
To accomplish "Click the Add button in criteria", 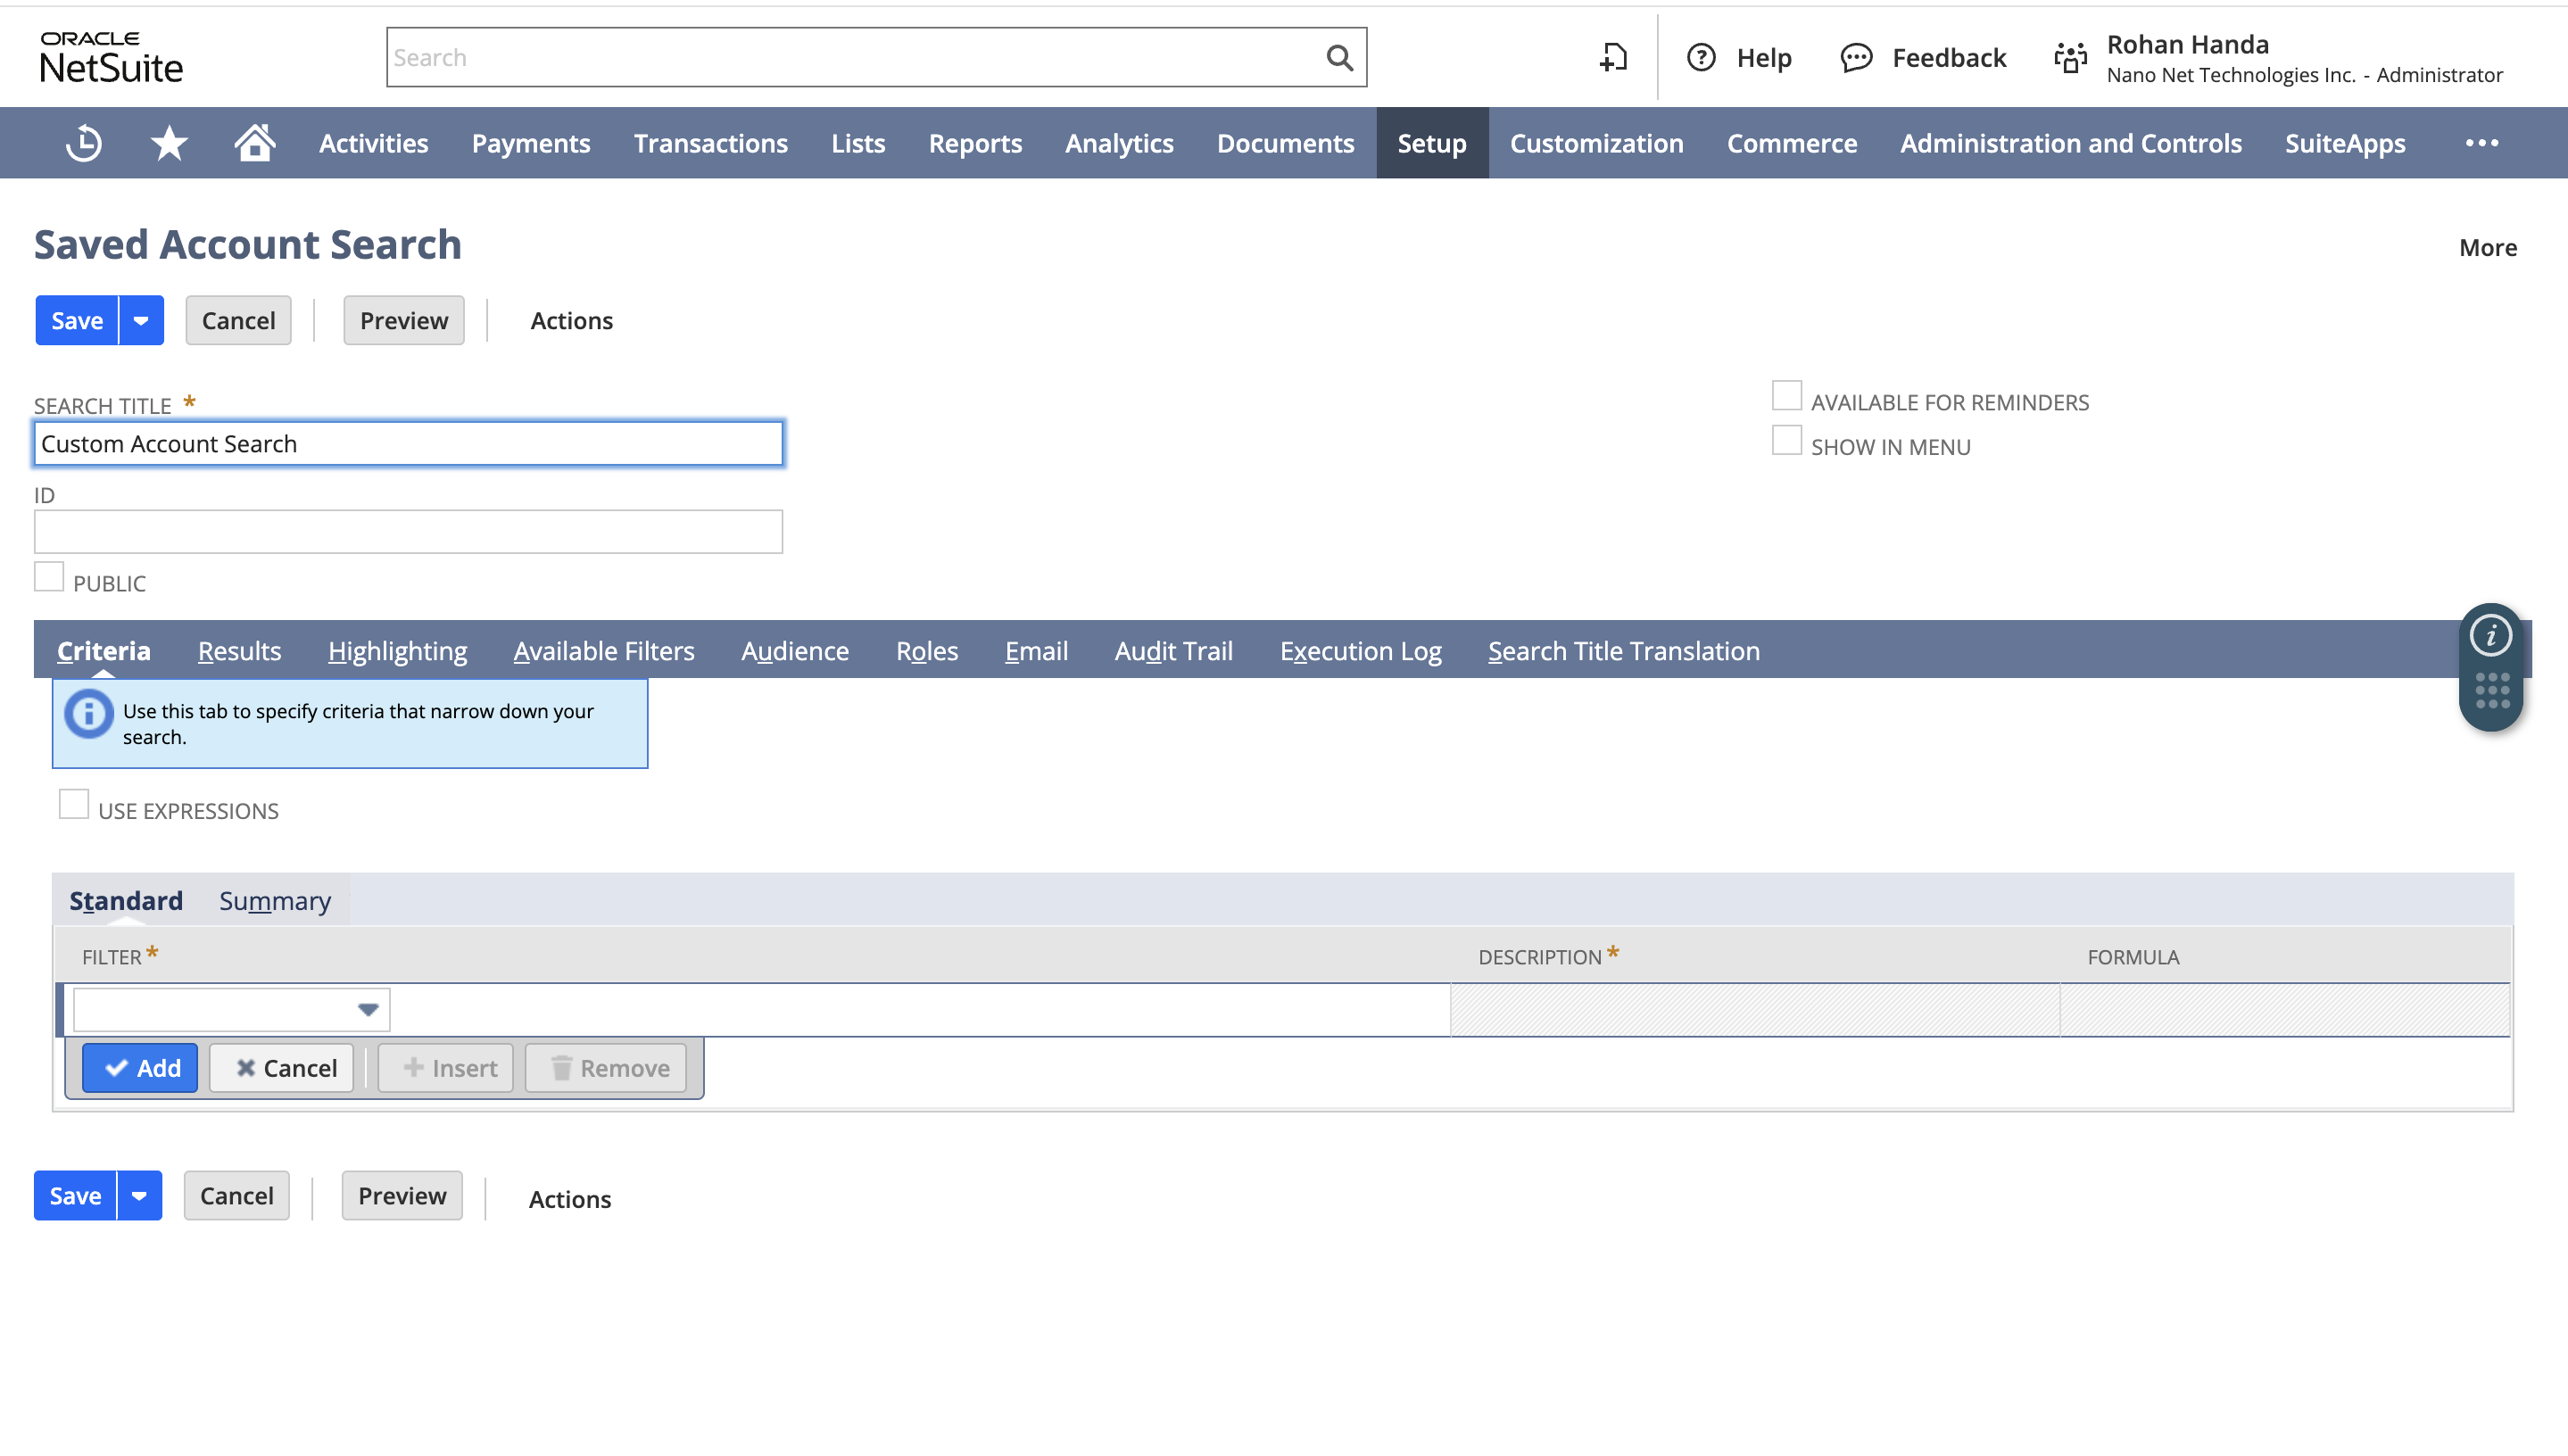I will click(143, 1066).
